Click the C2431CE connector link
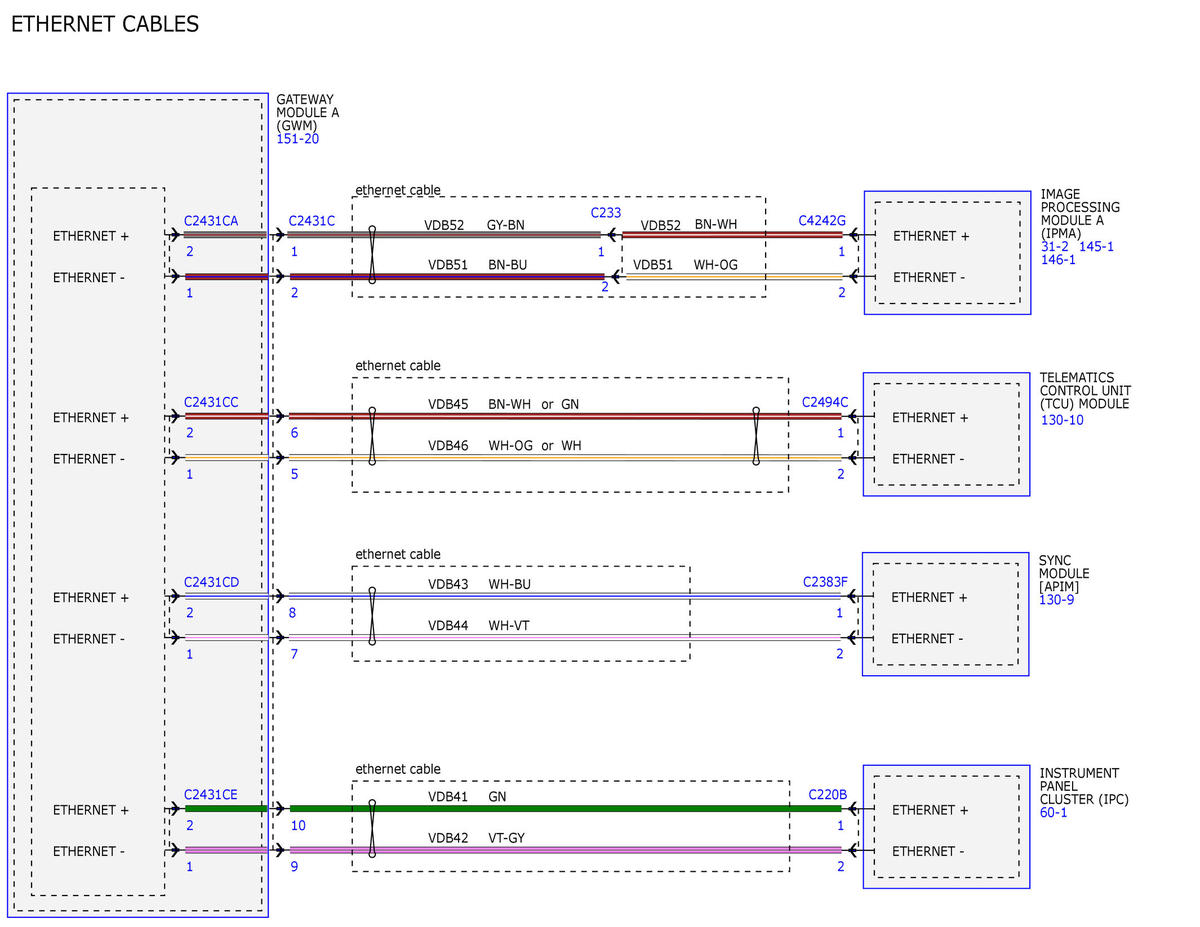Viewport: 1200px width, 927px height. (211, 795)
